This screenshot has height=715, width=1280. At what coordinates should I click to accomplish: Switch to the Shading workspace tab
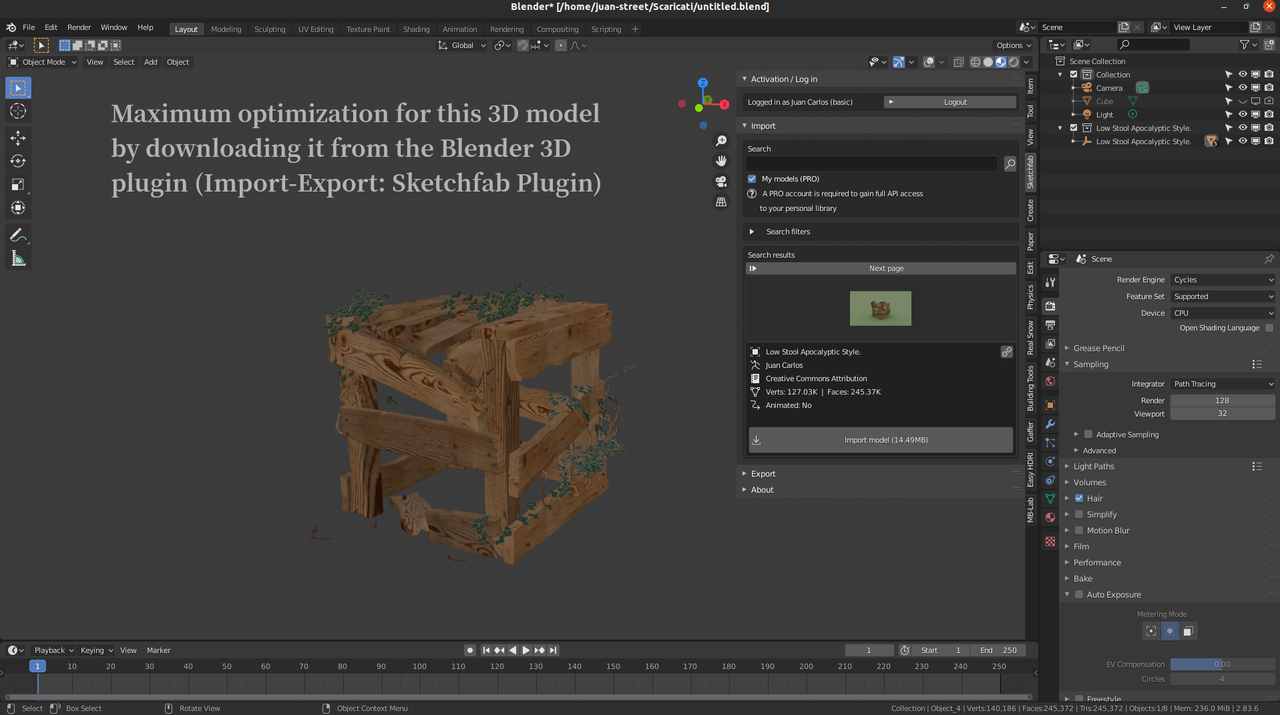tap(416, 29)
